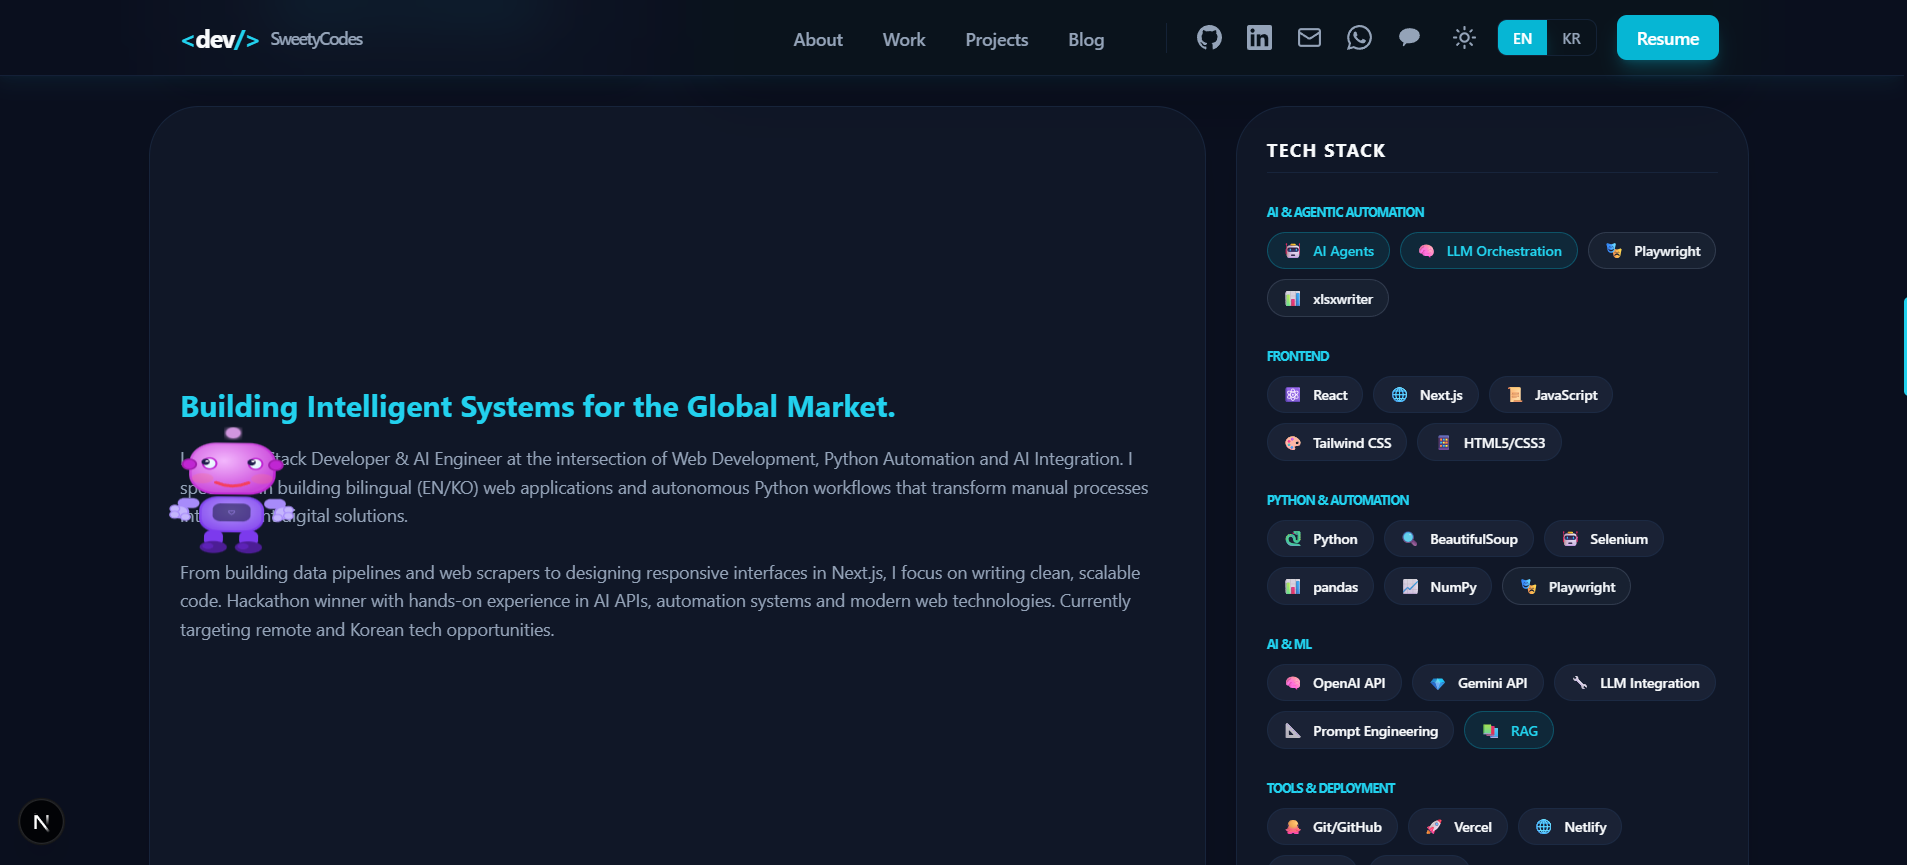Click the OpenAI API chip
Screen dimensions: 1907x865
click(1334, 683)
